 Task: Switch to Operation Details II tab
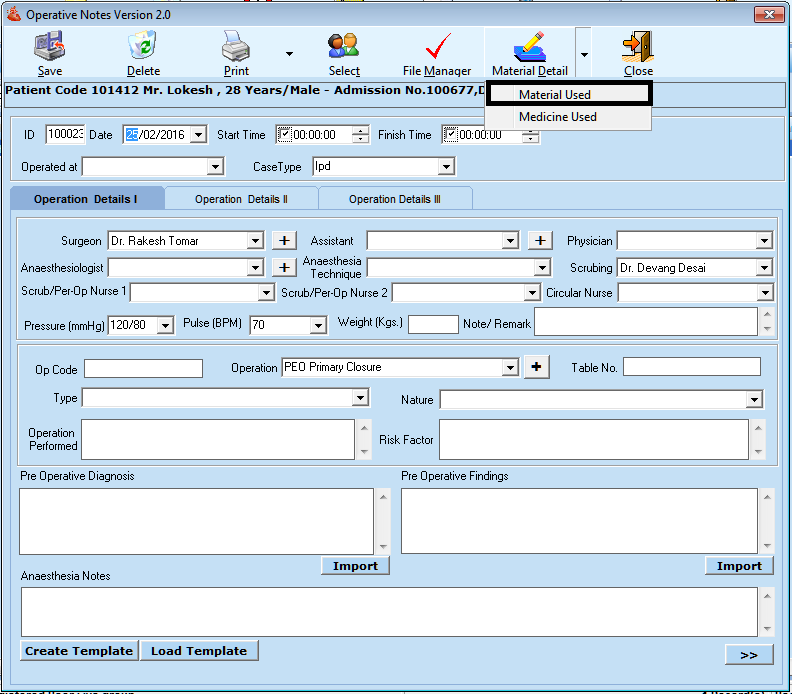click(241, 199)
